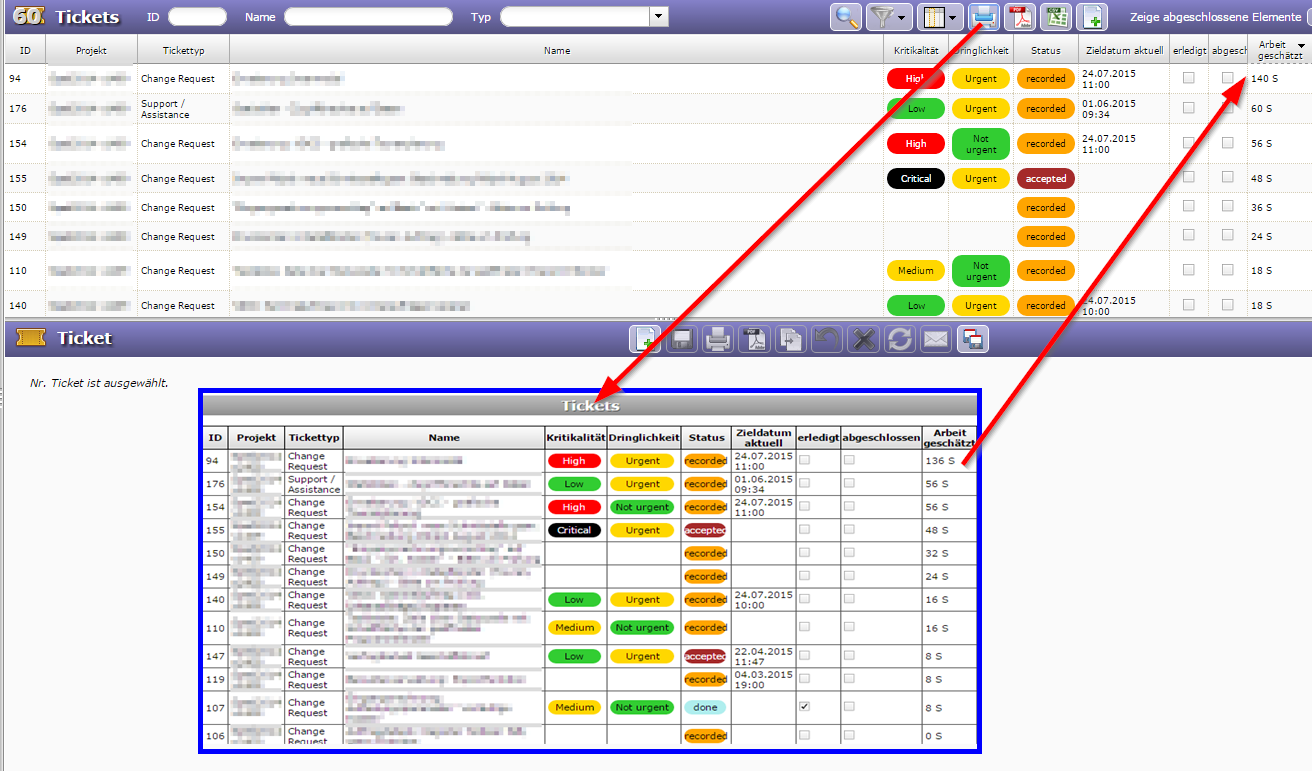Copy the ticket using the duplicate pages icon
This screenshot has width=1312, height=771.
[790, 339]
